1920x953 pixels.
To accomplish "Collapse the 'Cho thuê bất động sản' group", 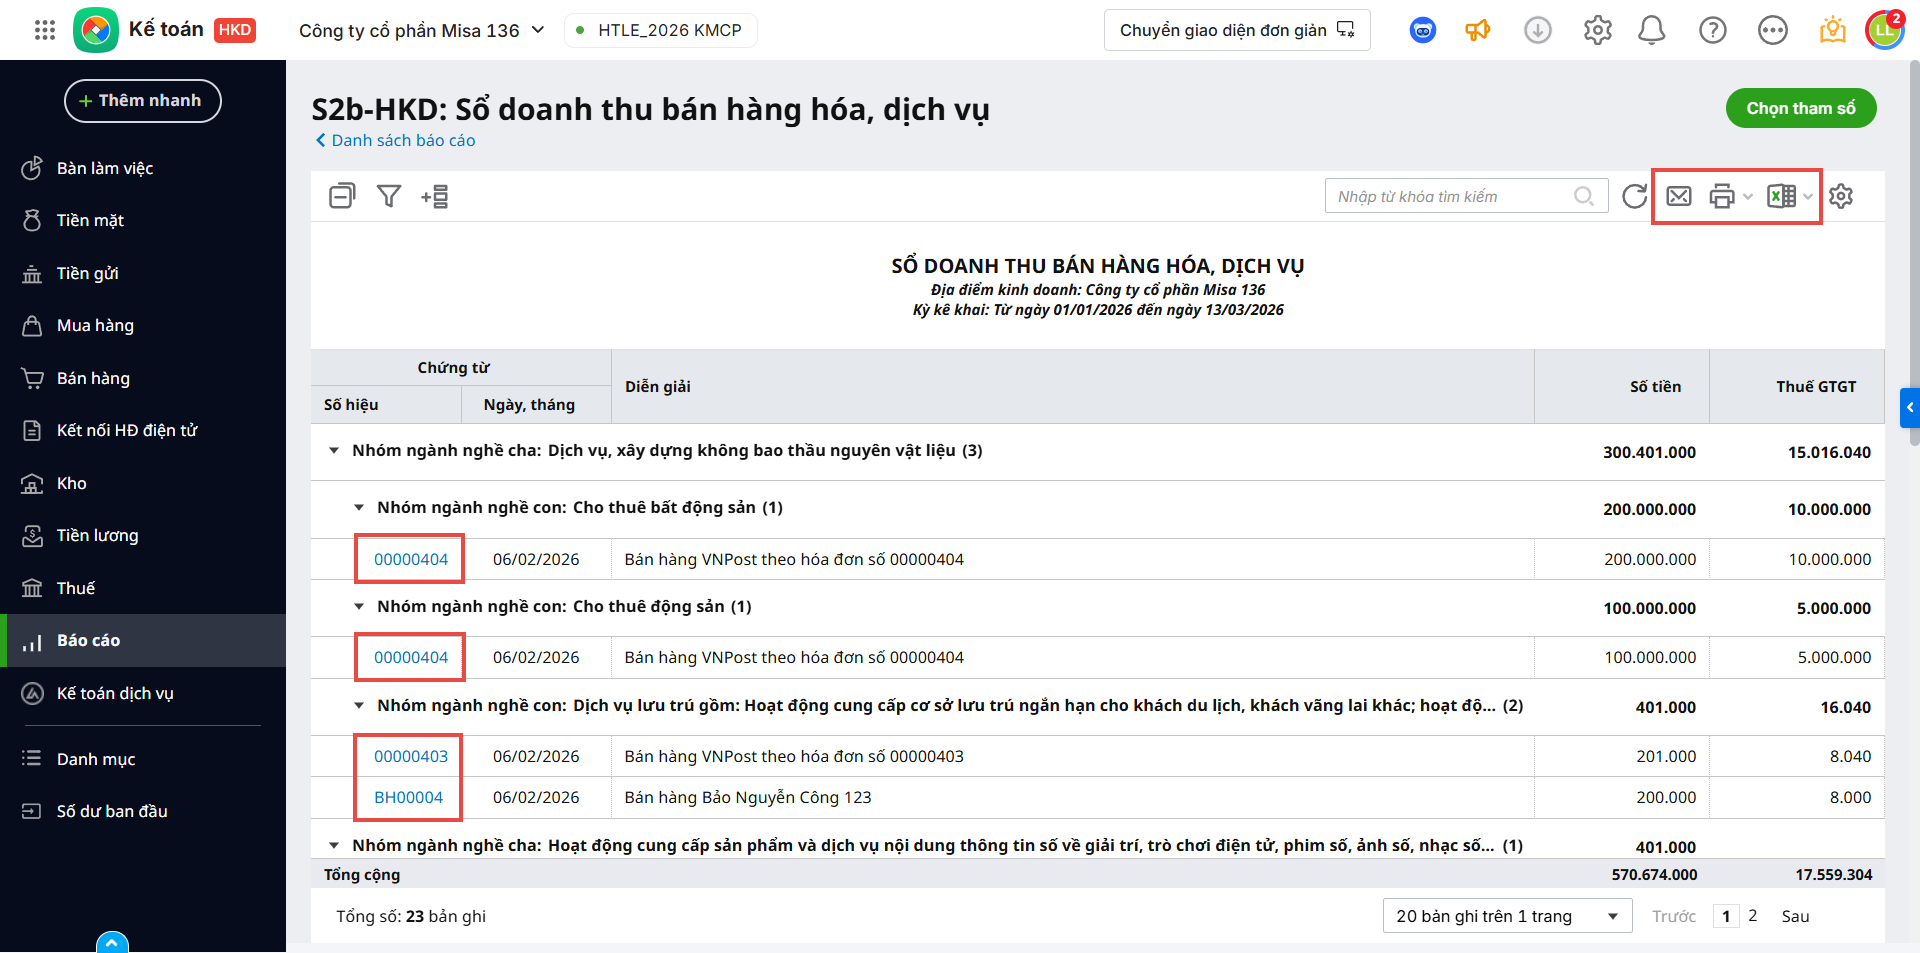I will [x=359, y=508].
